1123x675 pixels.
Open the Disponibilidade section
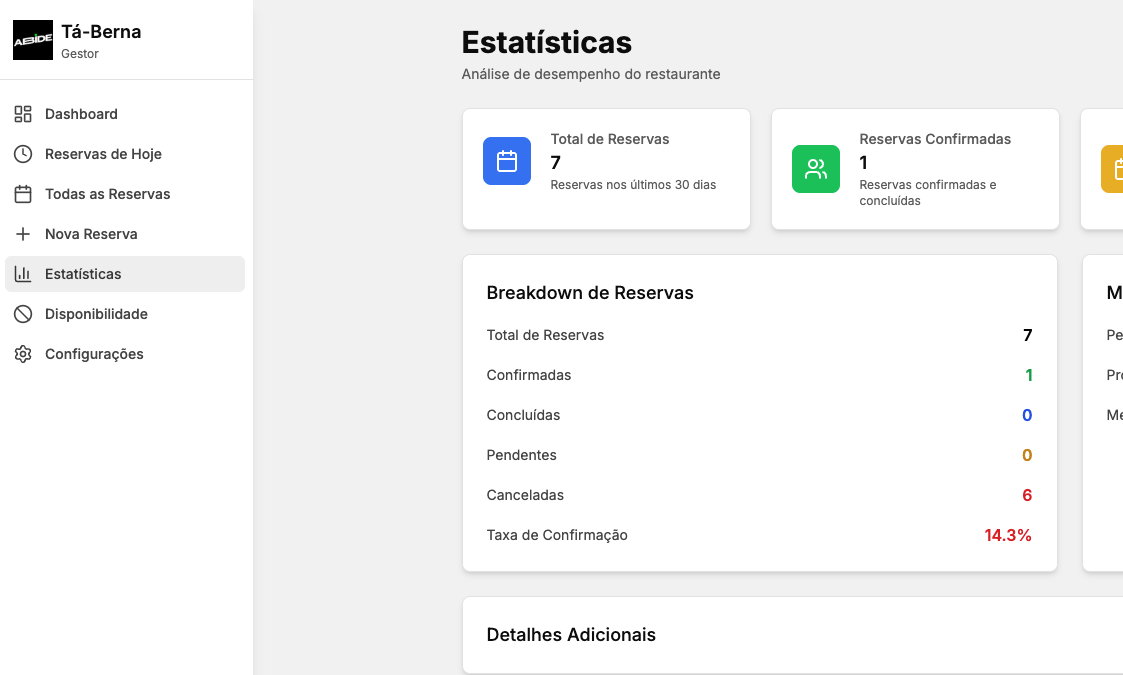click(x=96, y=314)
